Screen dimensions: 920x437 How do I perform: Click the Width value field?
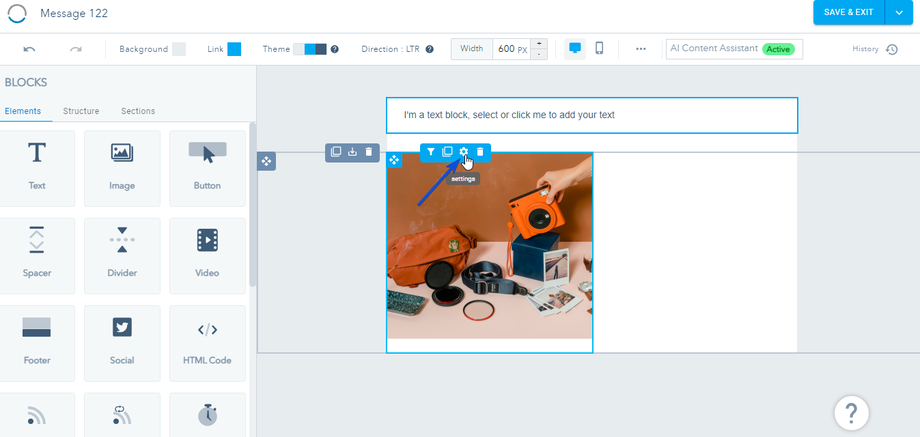point(512,49)
